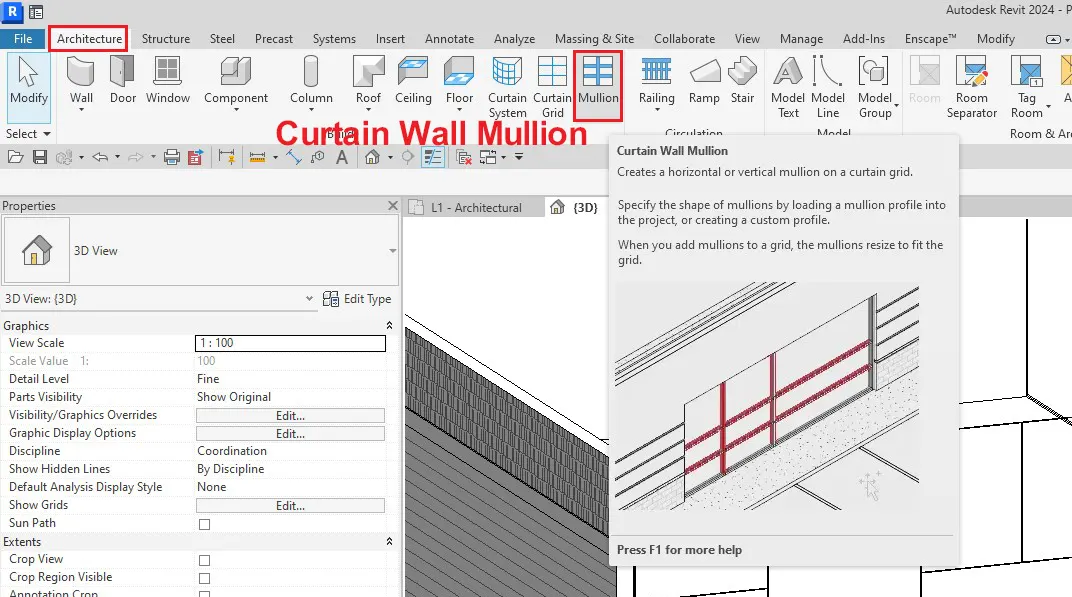
Task: Select the Component tool
Action: point(236,81)
